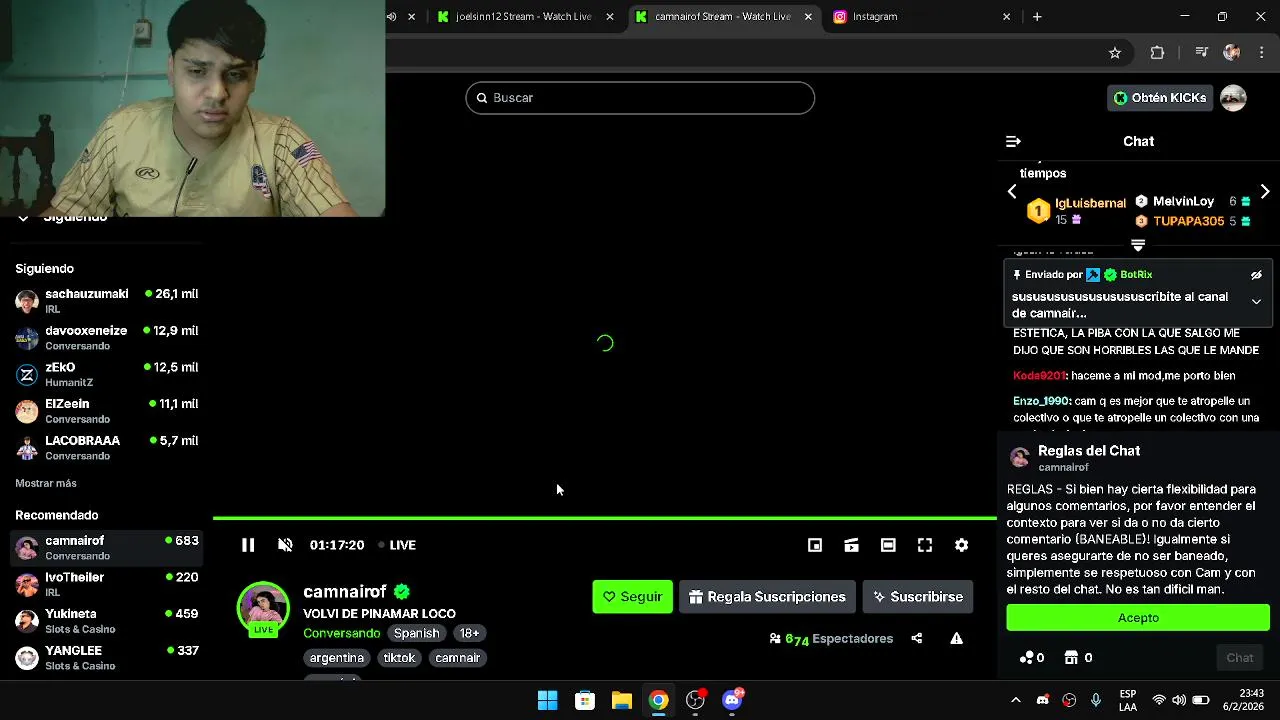Open YANGLEE recommended channel
Screen dimensions: 1280x720
pyautogui.click(x=107, y=657)
